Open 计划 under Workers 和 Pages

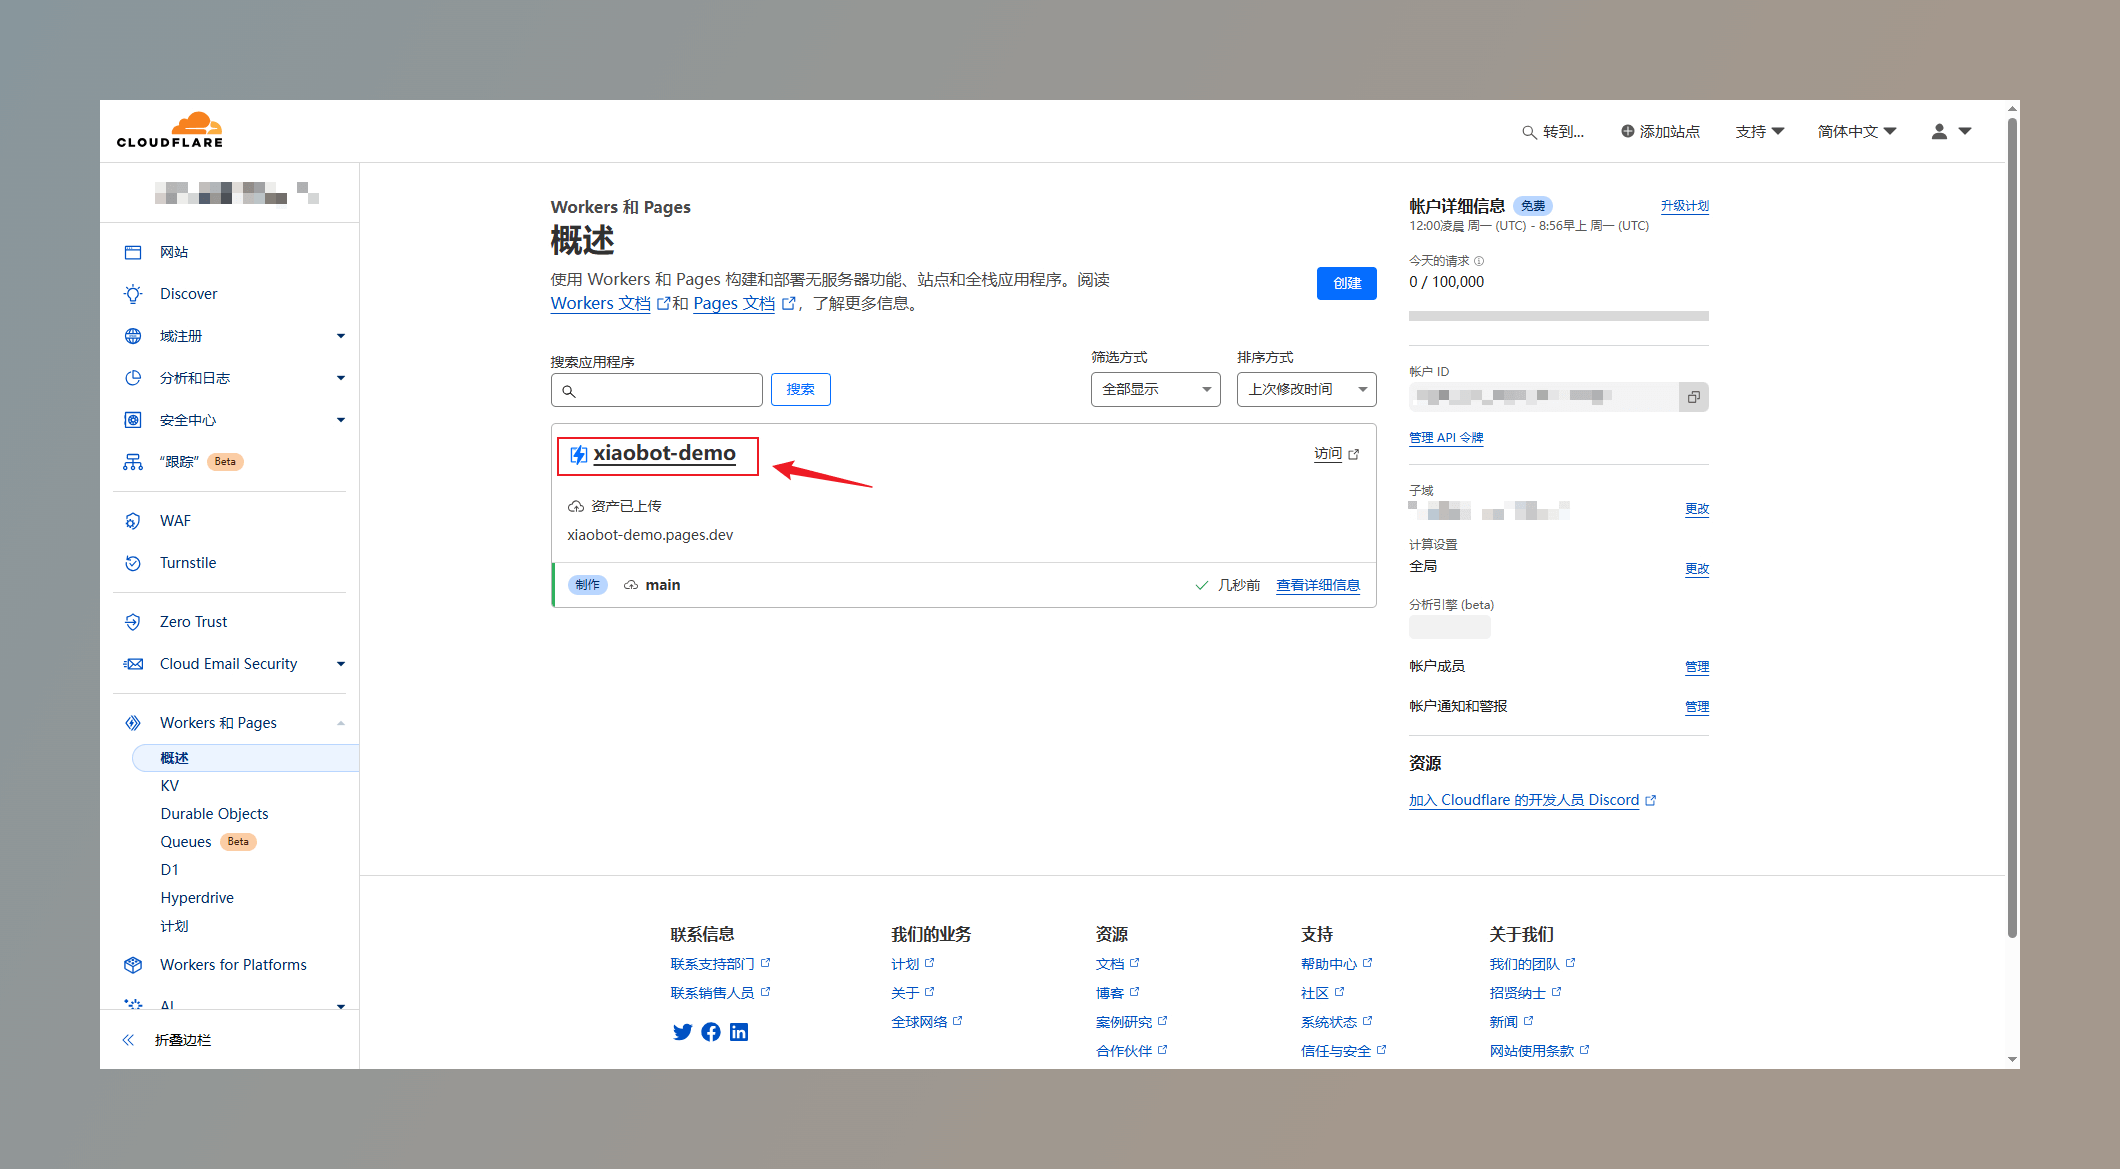pos(174,926)
